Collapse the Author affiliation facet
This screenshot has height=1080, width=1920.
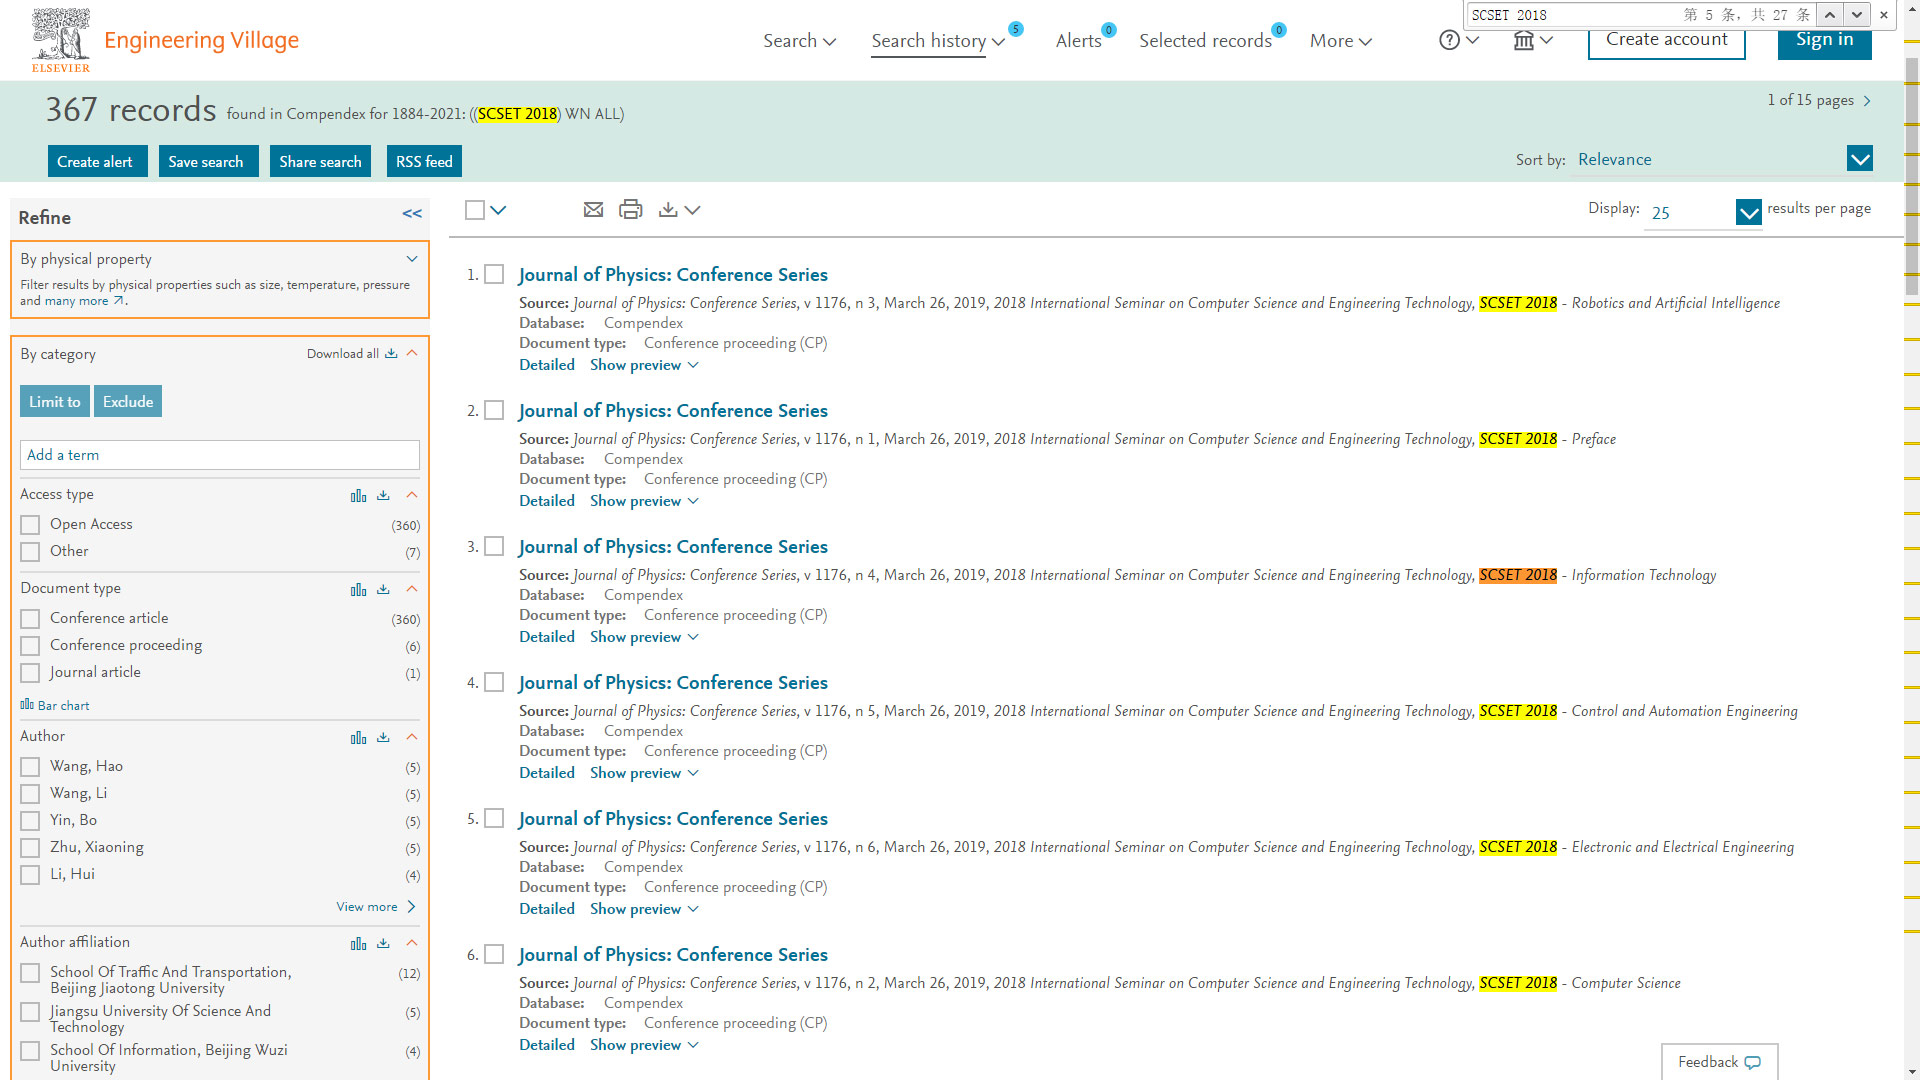tap(412, 943)
